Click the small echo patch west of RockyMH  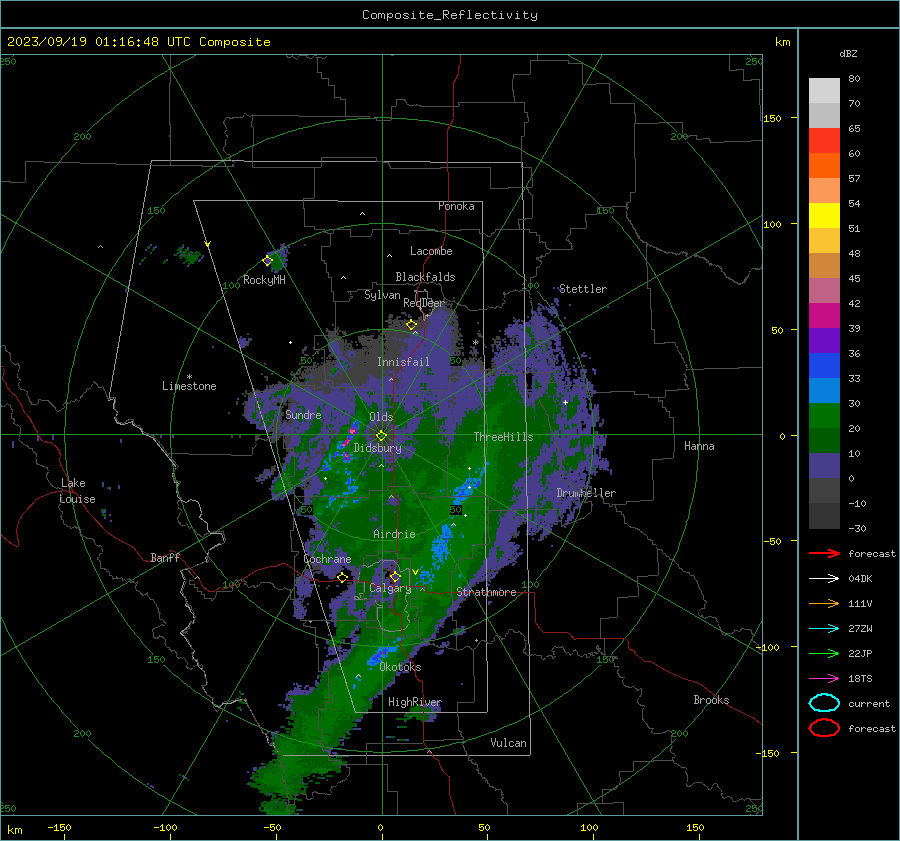(188, 255)
